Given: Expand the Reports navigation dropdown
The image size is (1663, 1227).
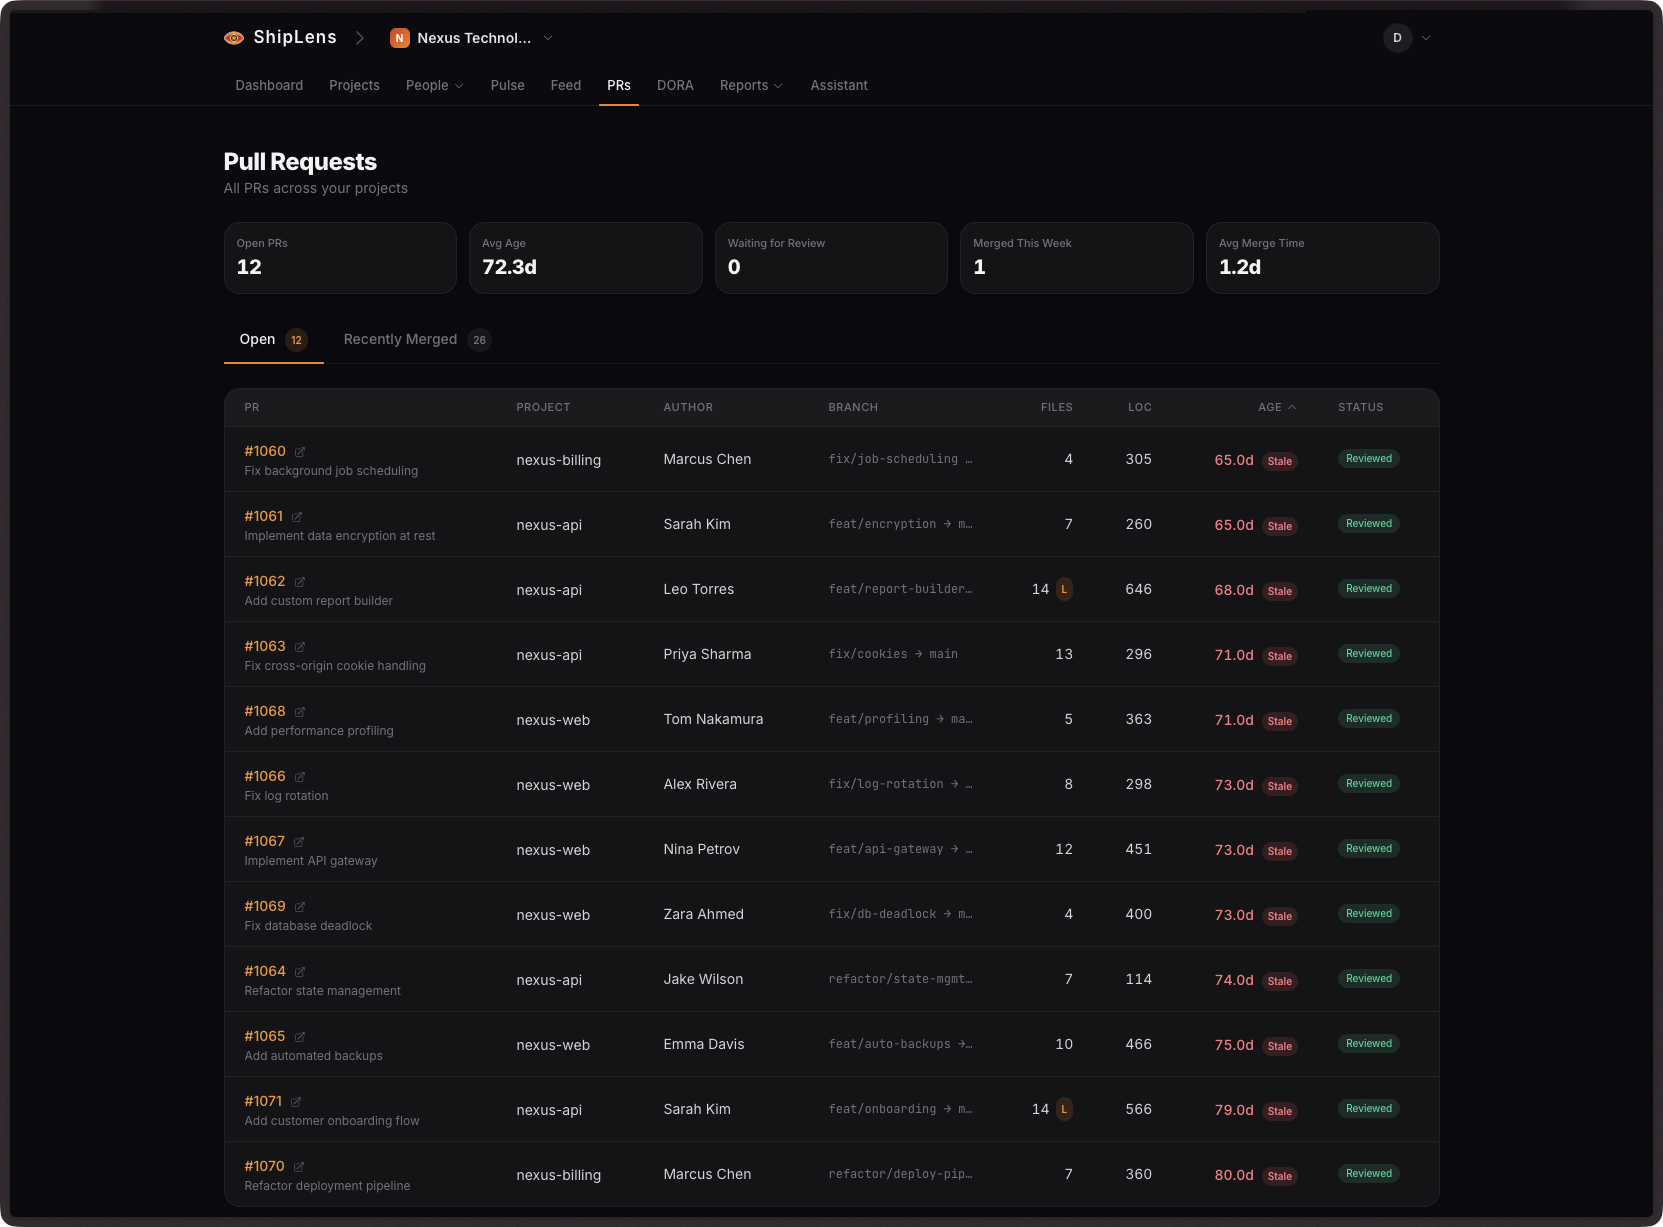Looking at the screenshot, I should (x=751, y=85).
